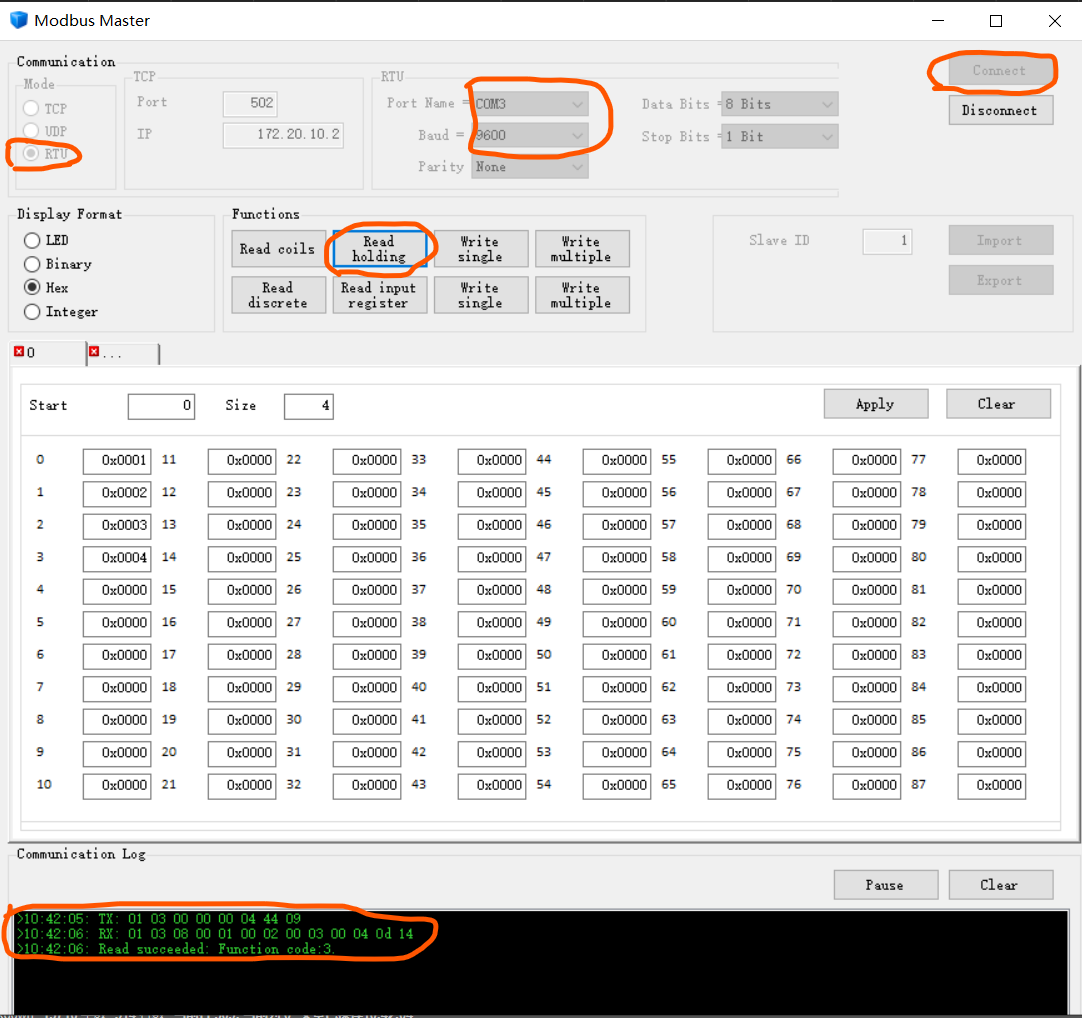Switch display format to Binary
The image size is (1082, 1018).
pos(31,264)
